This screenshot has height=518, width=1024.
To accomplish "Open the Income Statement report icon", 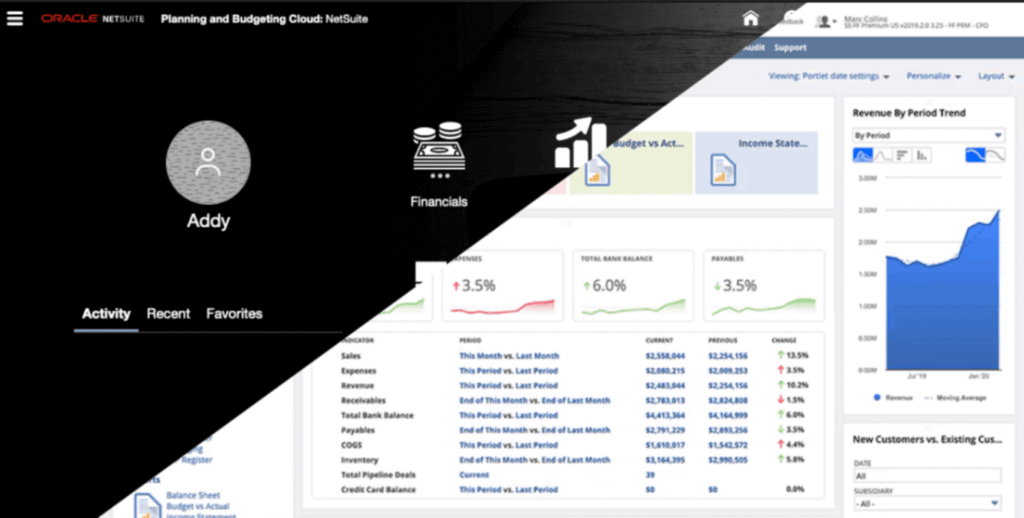I will tap(722, 169).
